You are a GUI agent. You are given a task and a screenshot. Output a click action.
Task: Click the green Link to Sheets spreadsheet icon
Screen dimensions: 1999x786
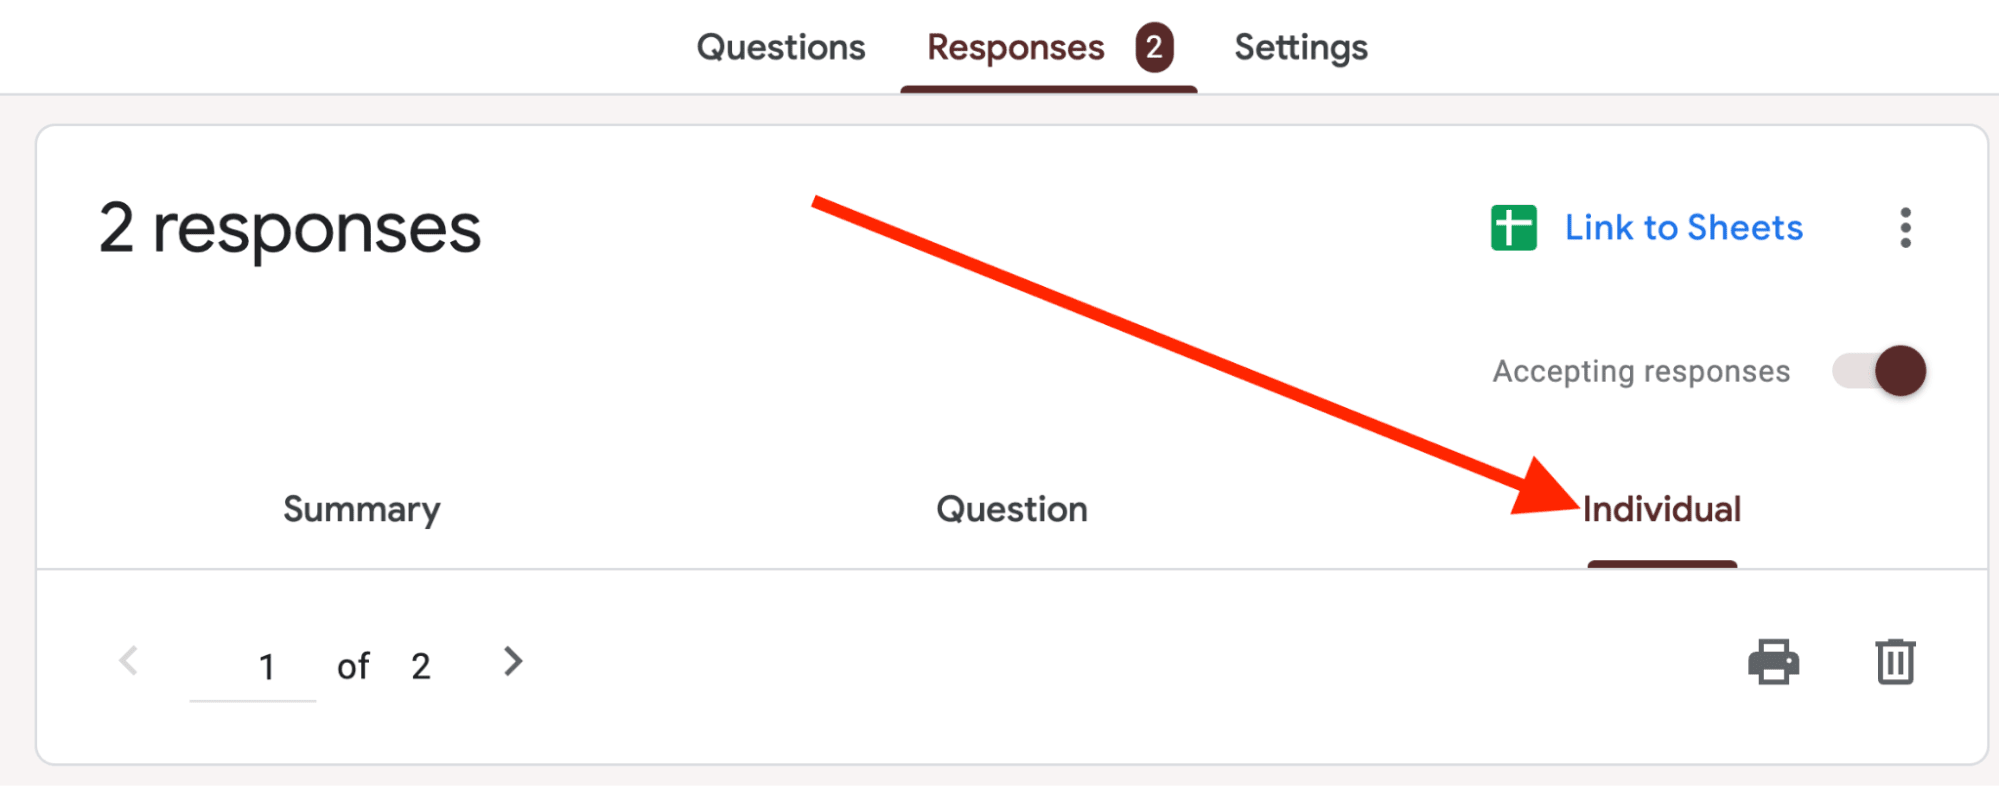[1512, 228]
